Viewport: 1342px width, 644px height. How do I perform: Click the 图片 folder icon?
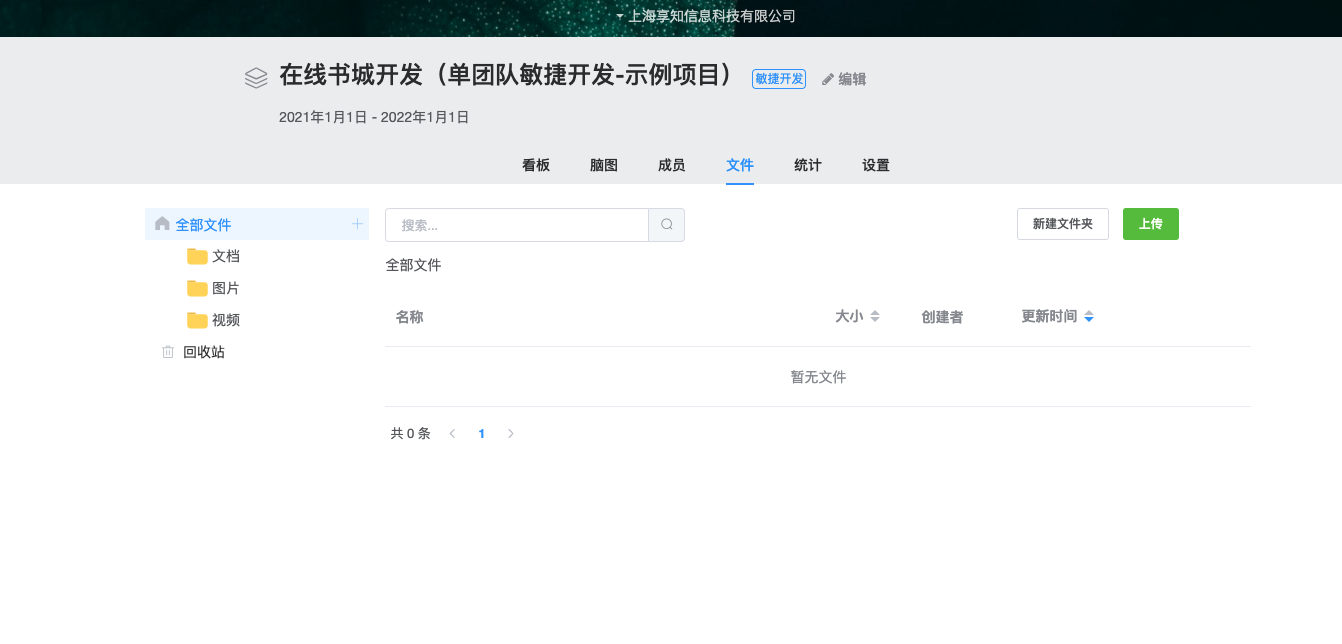coord(197,288)
